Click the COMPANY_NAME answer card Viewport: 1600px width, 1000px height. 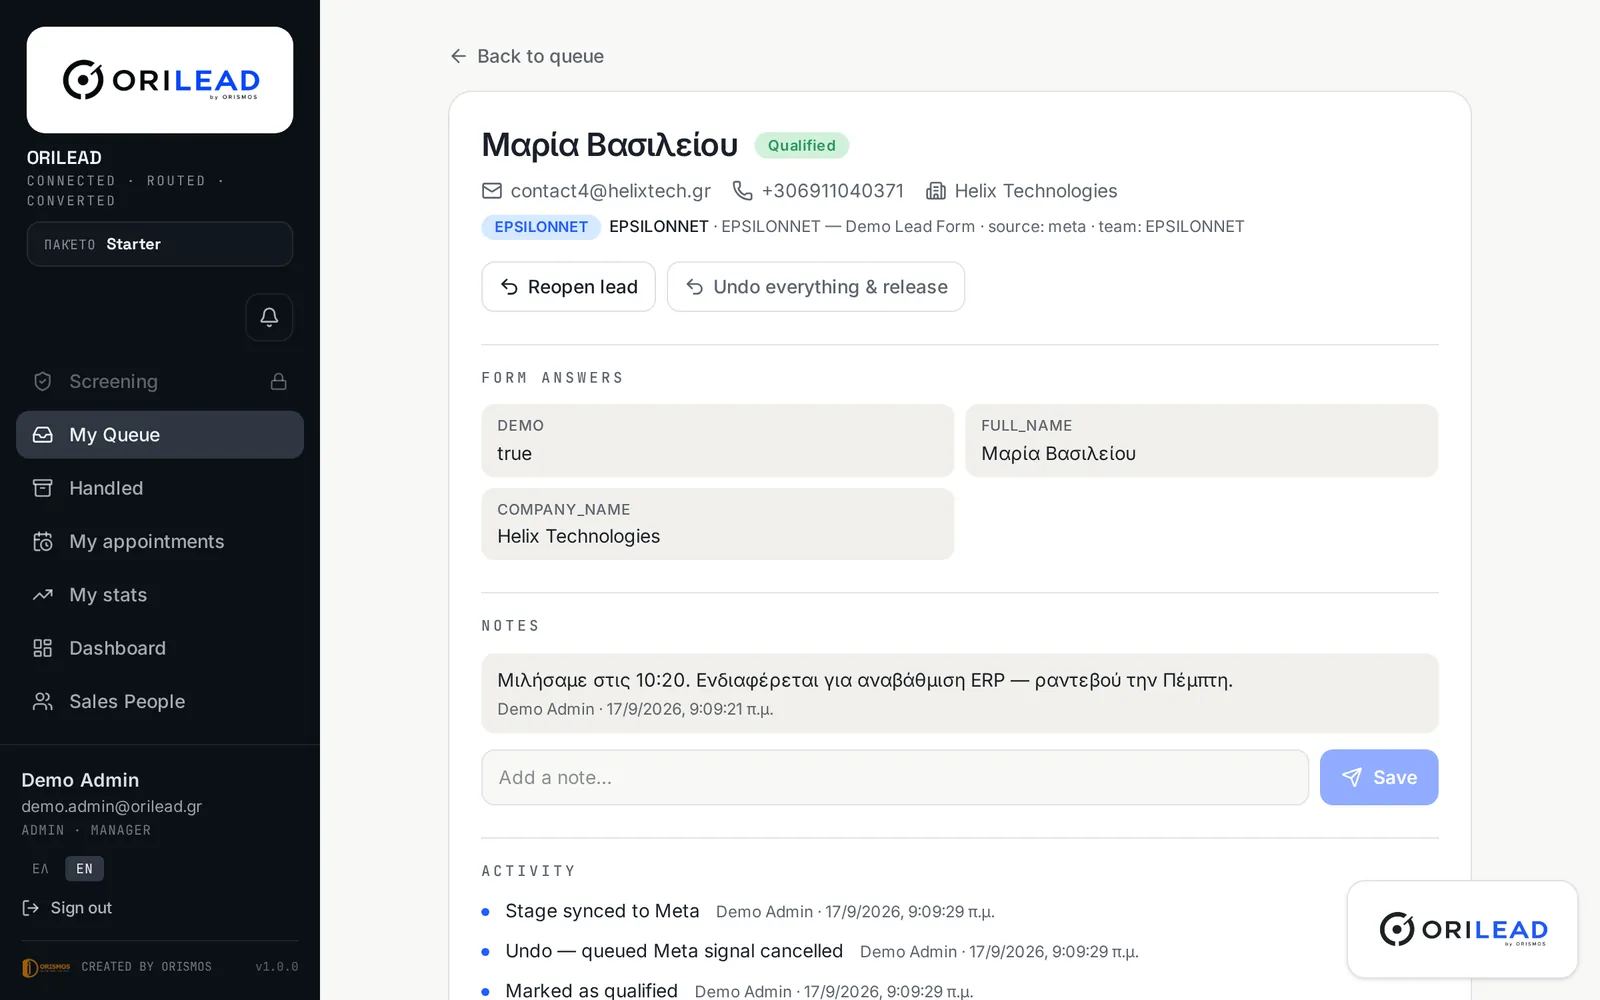pos(718,524)
